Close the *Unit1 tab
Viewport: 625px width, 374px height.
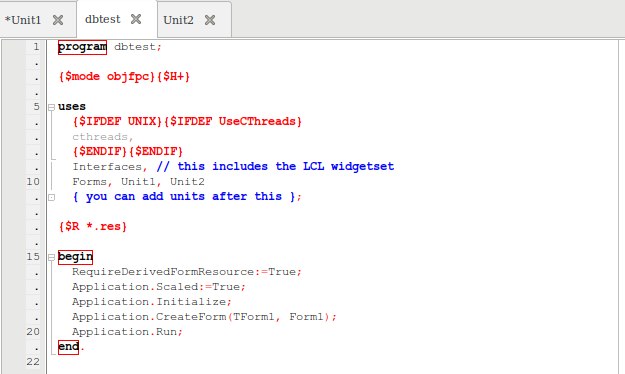pyautogui.click(x=58, y=20)
